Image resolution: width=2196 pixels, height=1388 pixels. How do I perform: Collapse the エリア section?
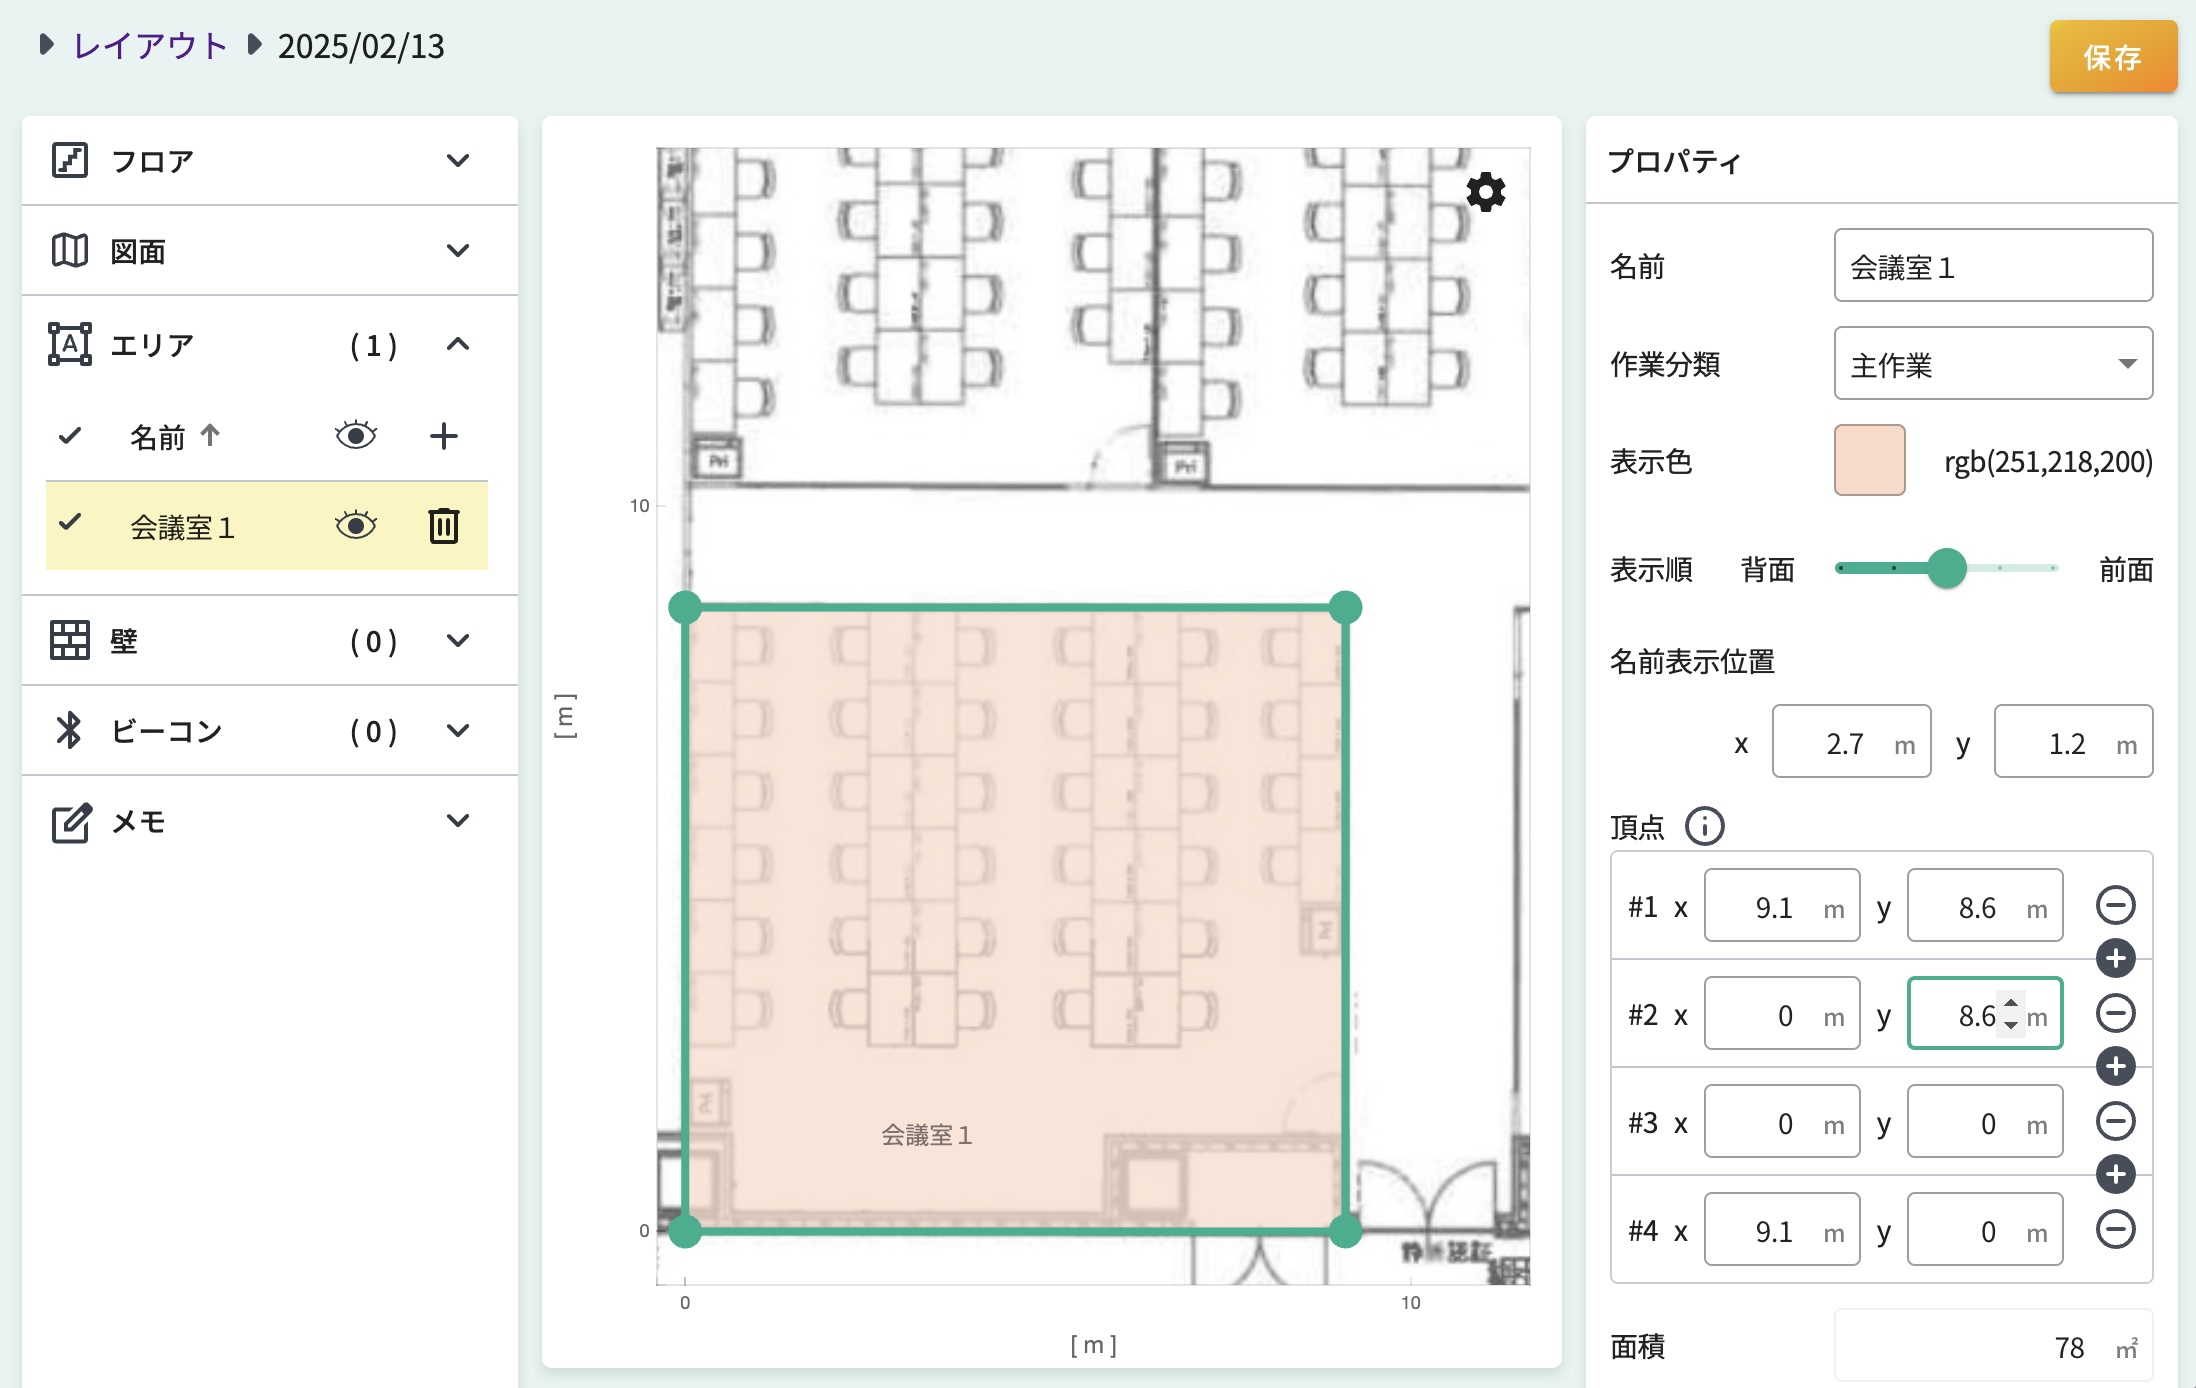[459, 344]
